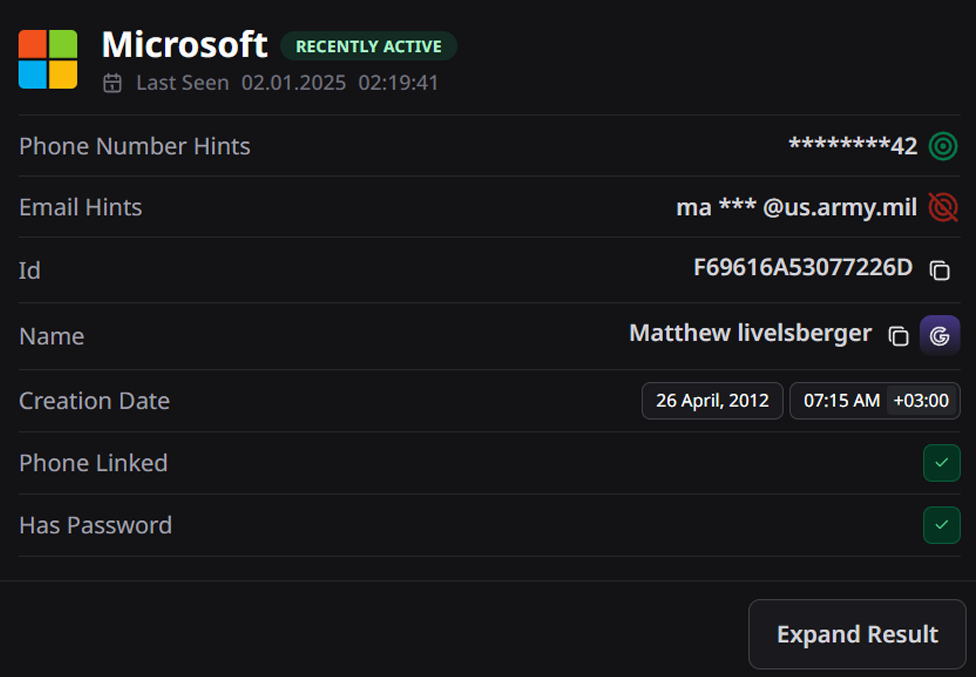Viewport: 976px width, 677px height.
Task: Click the Phone Linked label
Action: (93, 463)
